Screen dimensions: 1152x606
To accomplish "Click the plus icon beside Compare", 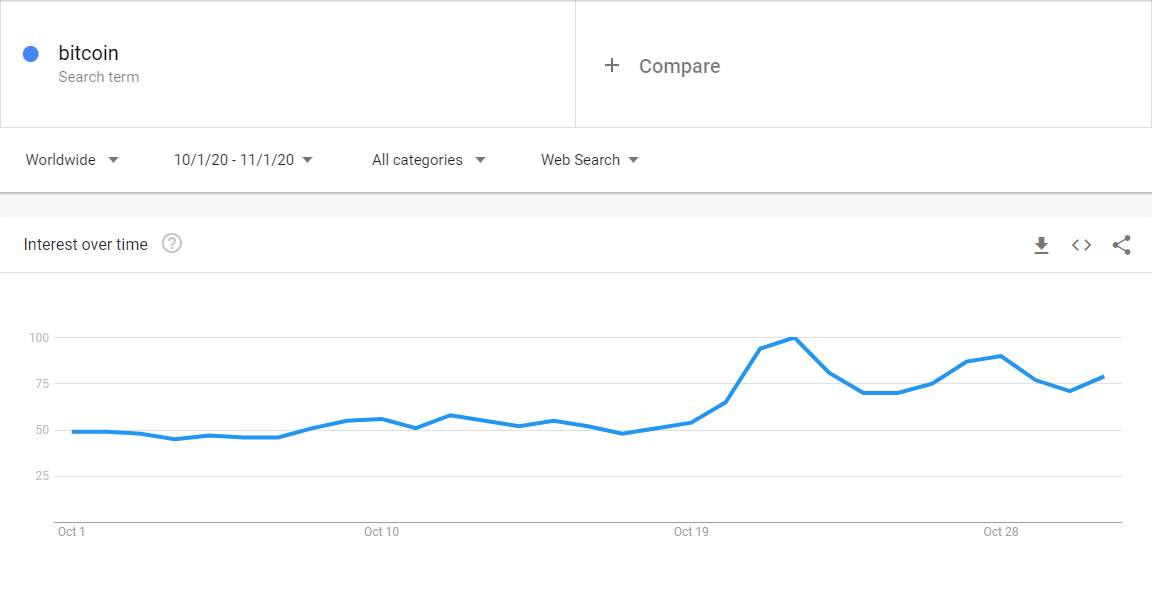I will coord(612,66).
